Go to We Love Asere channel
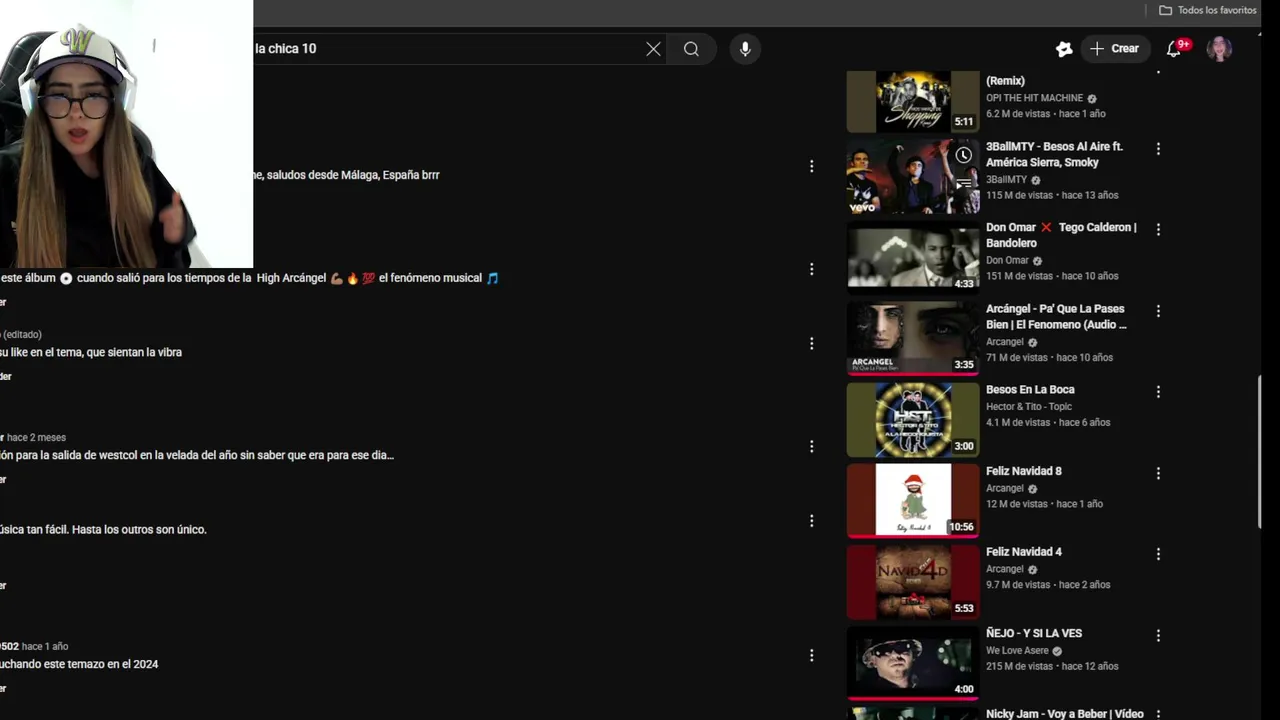Screen dimensions: 1280x720 [x=1017, y=651]
